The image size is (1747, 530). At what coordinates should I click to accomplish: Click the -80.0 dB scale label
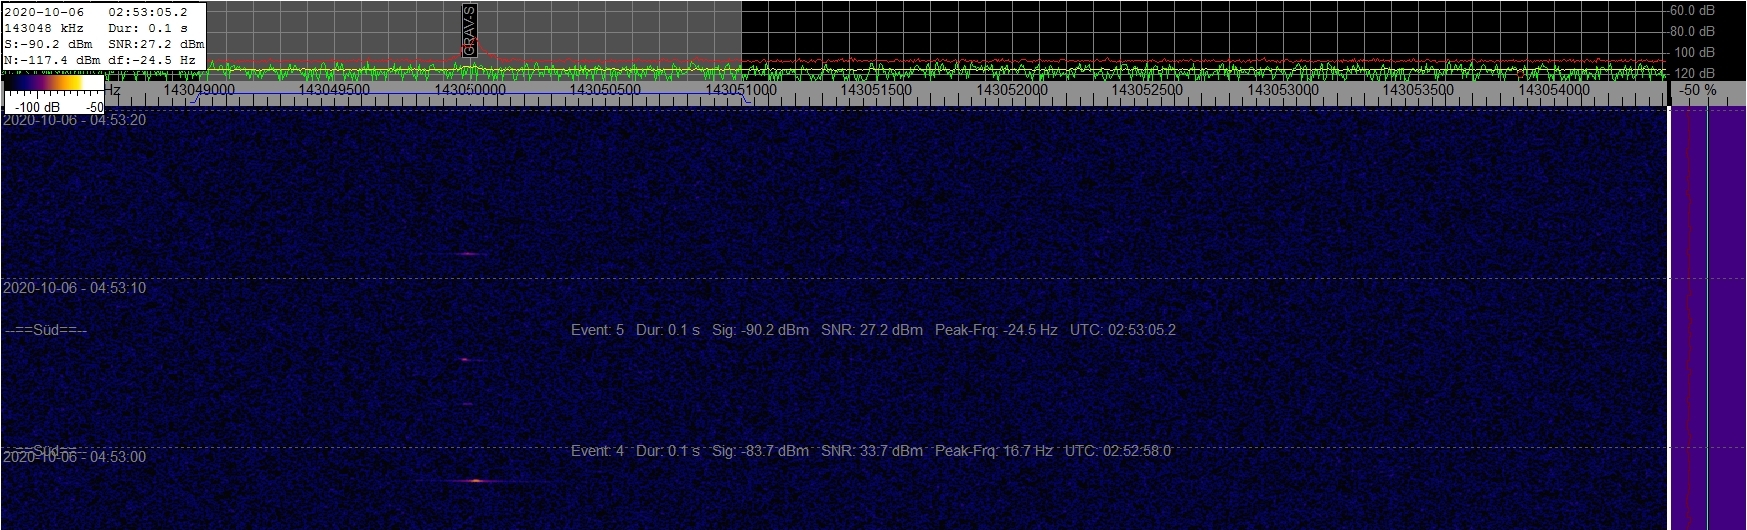pos(1693,31)
